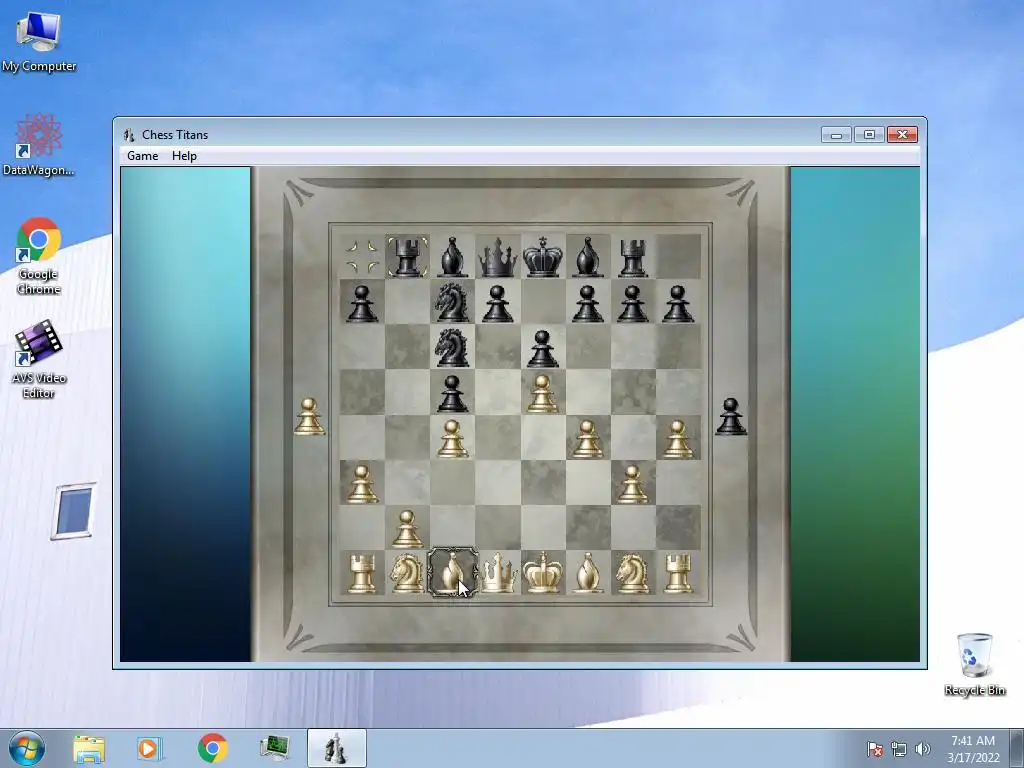Image resolution: width=1024 pixels, height=768 pixels.
Task: Click the black rook on g8
Action: tap(633, 257)
